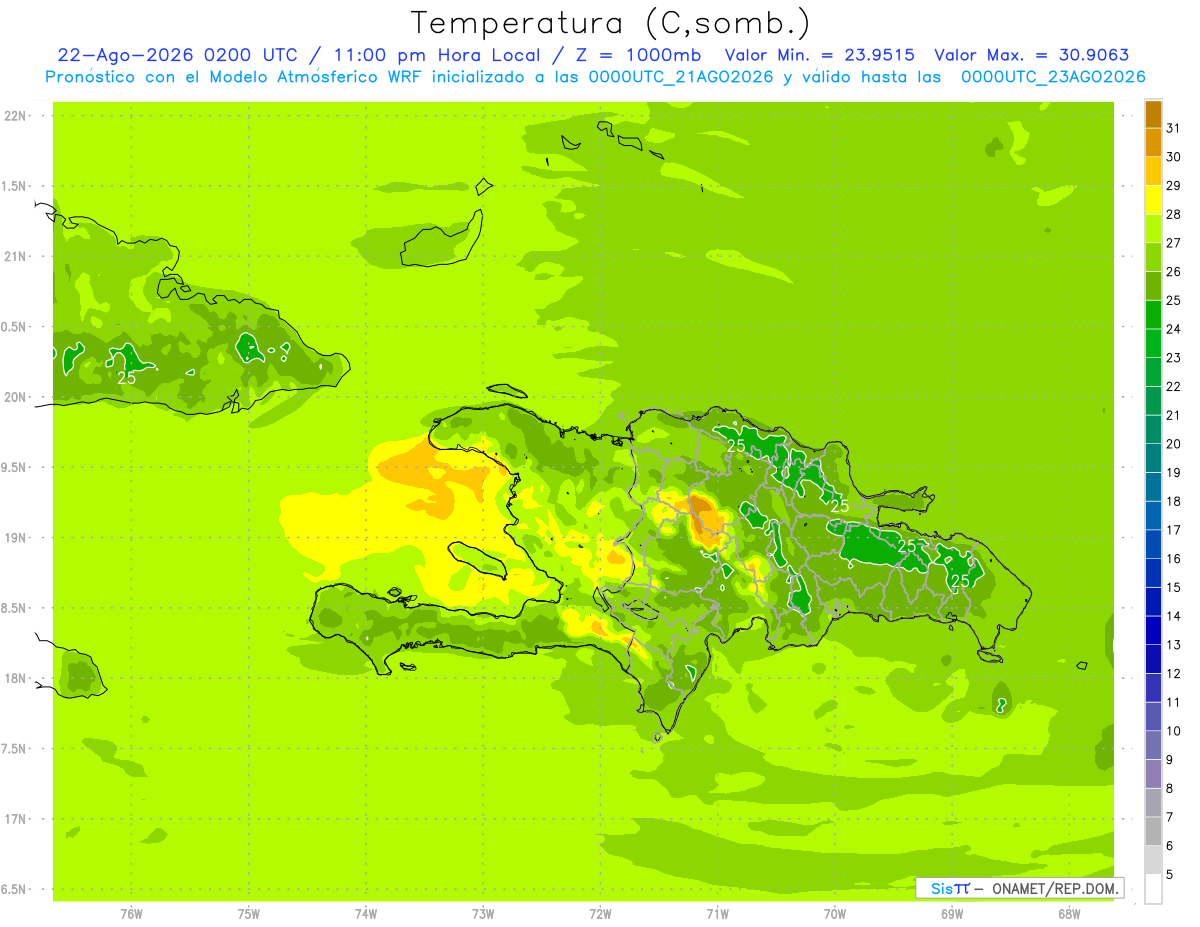The image size is (1200, 927).
Task: Select the '0000UTC_23AGO2026' valid-until time text
Action: pos(1053,77)
